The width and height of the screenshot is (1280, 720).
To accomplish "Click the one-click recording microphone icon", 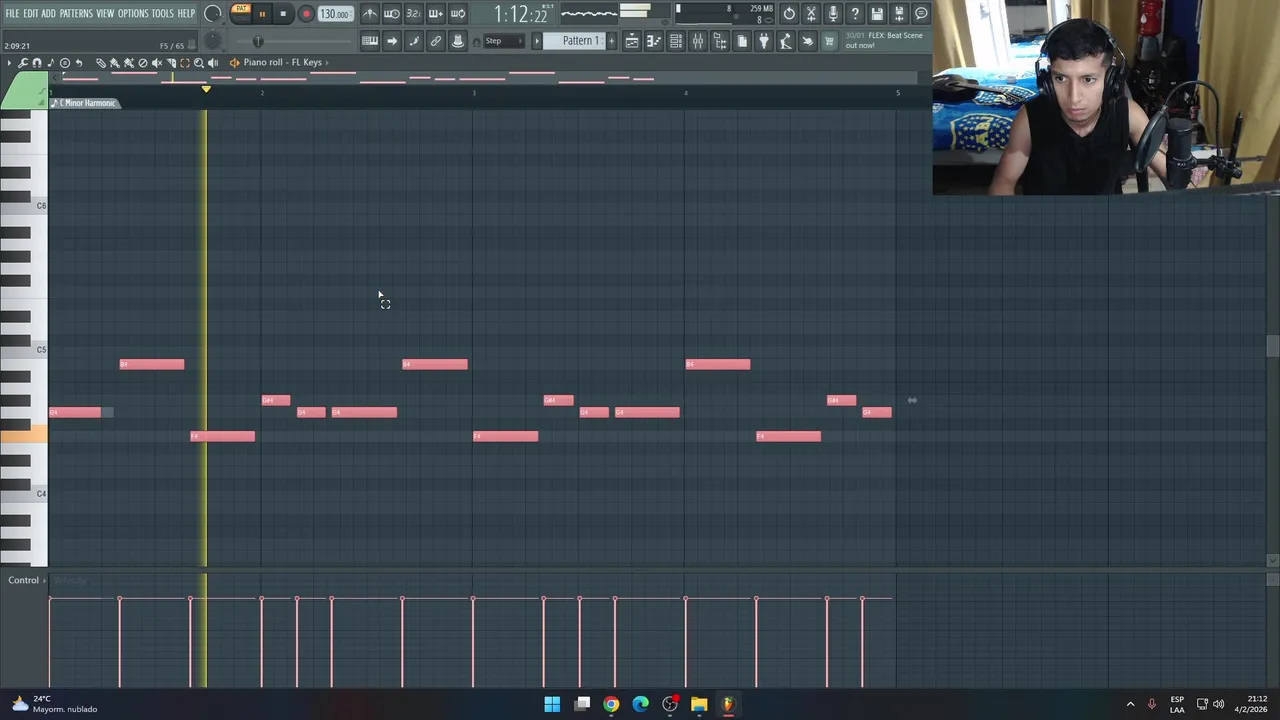I will point(833,14).
